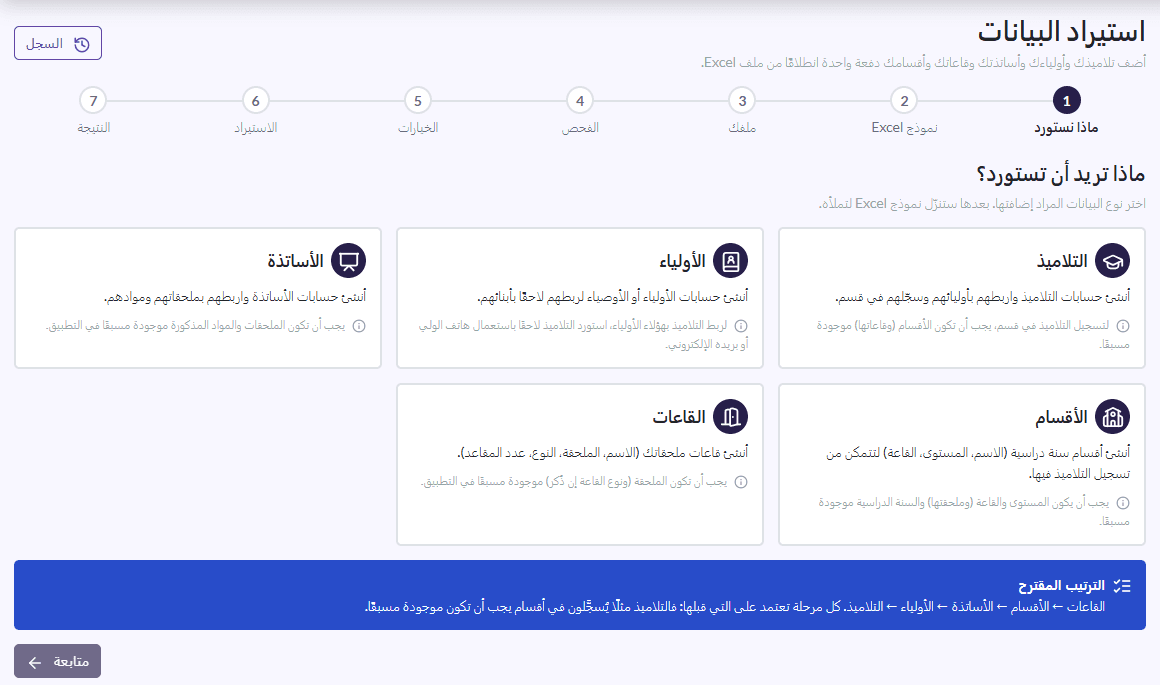Click the الترتيب المقترح banner title
The width and height of the screenshot is (1160, 685).
pyautogui.click(x=1062, y=586)
